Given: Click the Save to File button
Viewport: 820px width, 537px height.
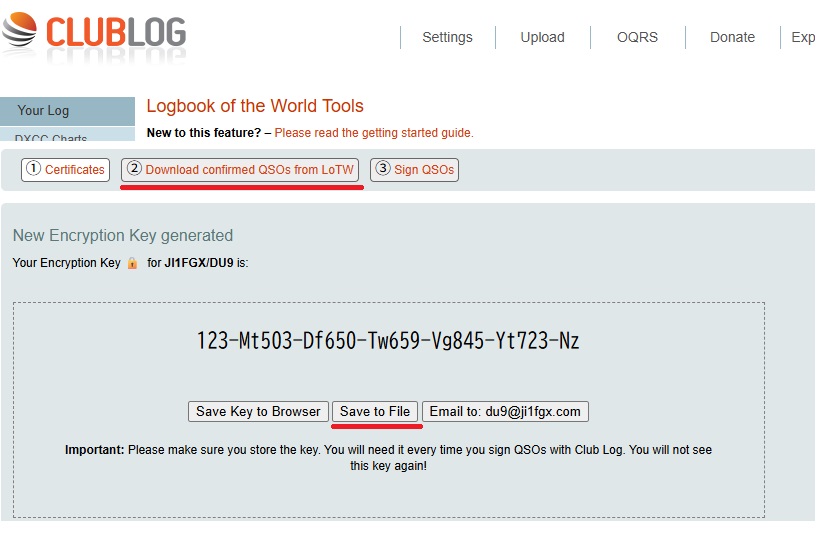Looking at the screenshot, I should tap(375, 411).
